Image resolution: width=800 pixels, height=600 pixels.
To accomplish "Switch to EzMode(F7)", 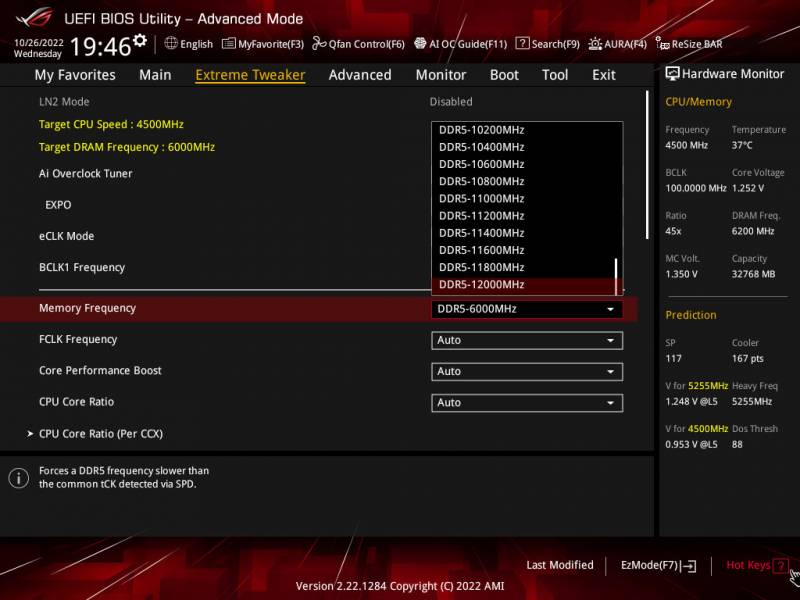I will coord(658,565).
